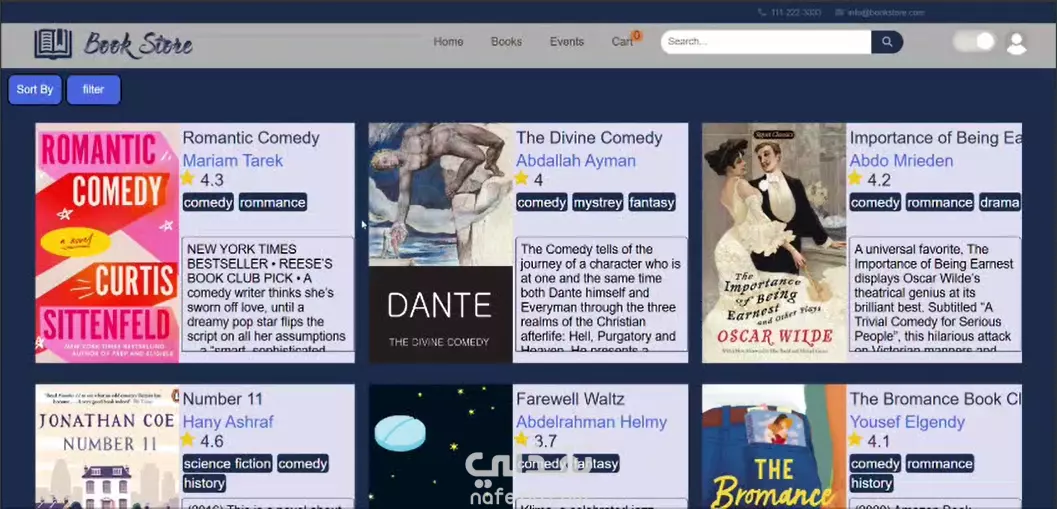Viewport: 1057px width, 509px height.
Task: Click the star icon on Farewell Waltz card
Action: (x=521, y=440)
